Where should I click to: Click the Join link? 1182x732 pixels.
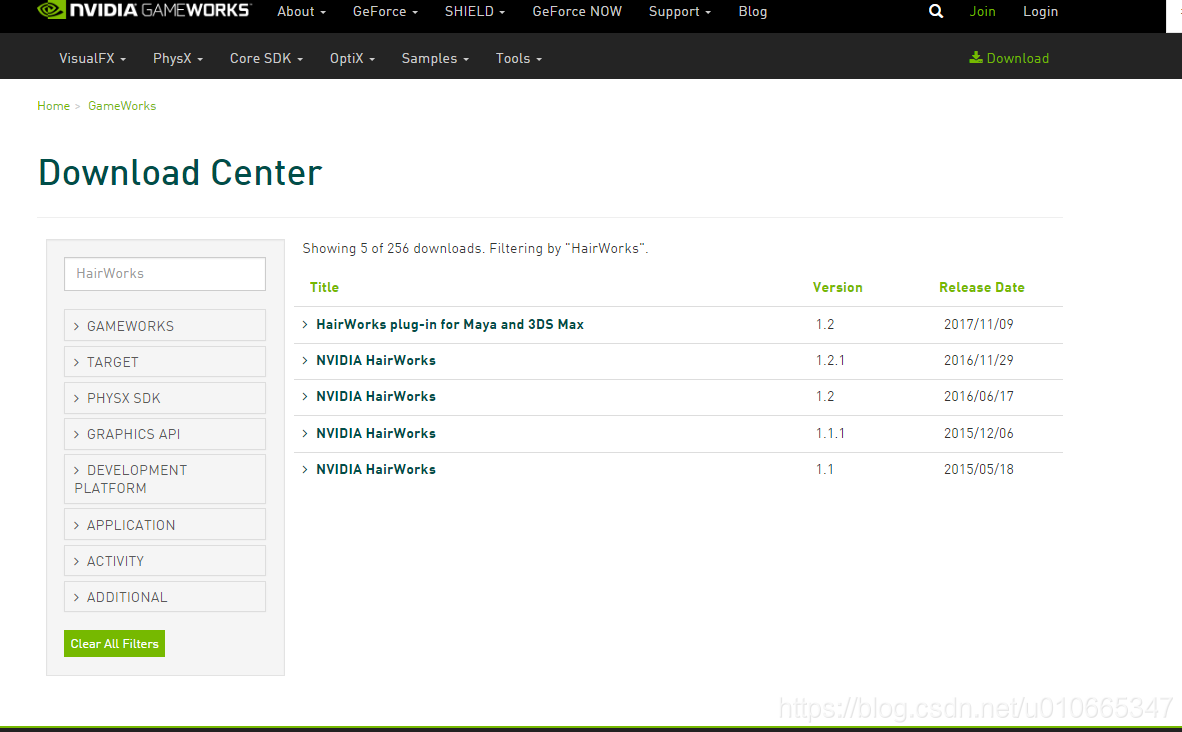point(982,11)
